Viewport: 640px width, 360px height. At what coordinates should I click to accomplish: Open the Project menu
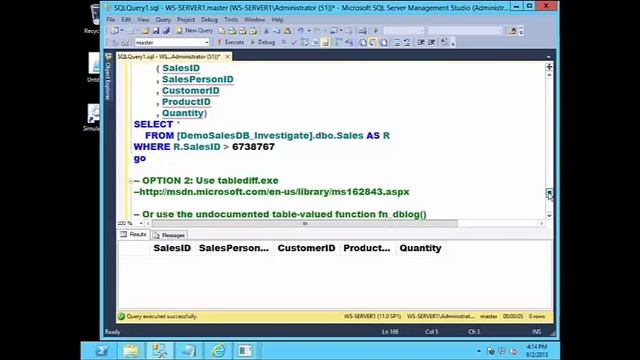[x=186, y=20]
